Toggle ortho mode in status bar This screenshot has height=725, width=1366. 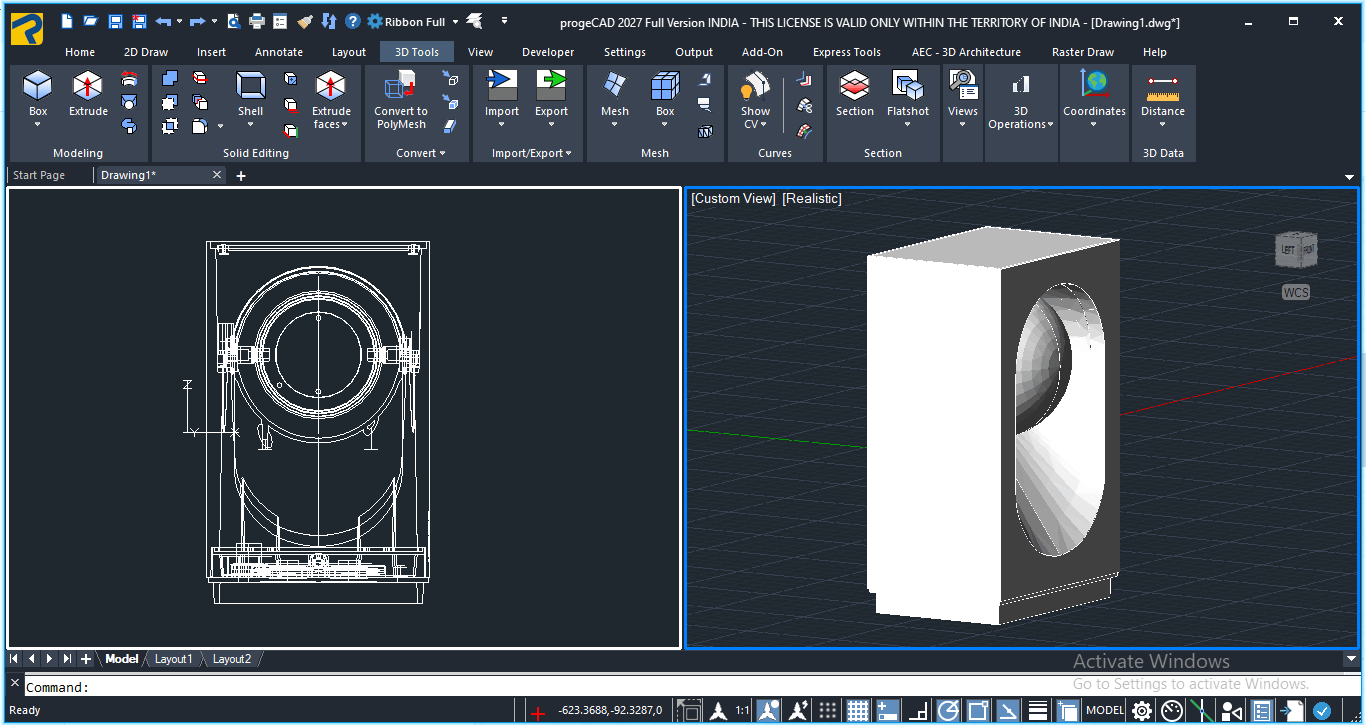tap(918, 711)
